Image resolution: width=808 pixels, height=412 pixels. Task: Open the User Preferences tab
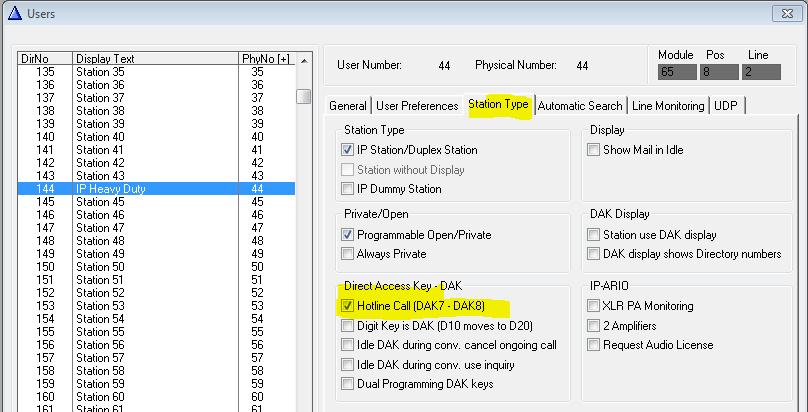(x=417, y=106)
